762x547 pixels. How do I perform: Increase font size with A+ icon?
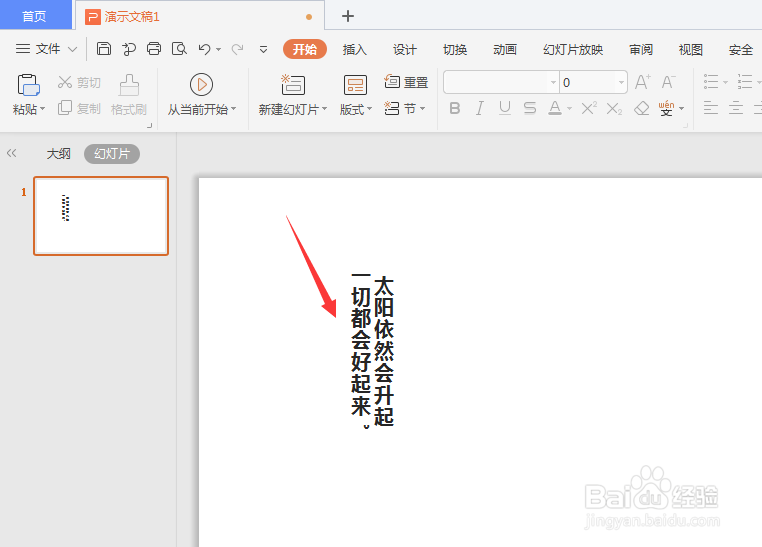(x=643, y=82)
